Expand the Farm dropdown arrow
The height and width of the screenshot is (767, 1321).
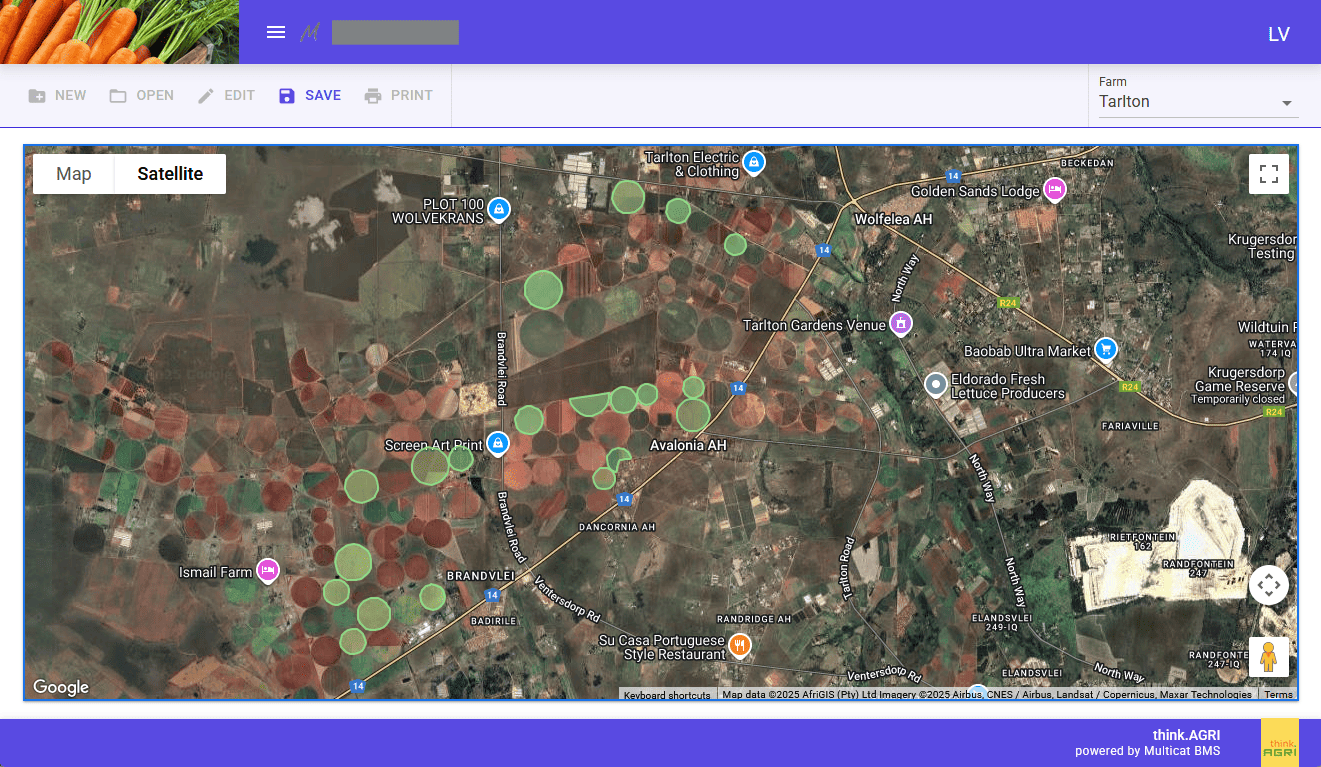coord(1287,103)
